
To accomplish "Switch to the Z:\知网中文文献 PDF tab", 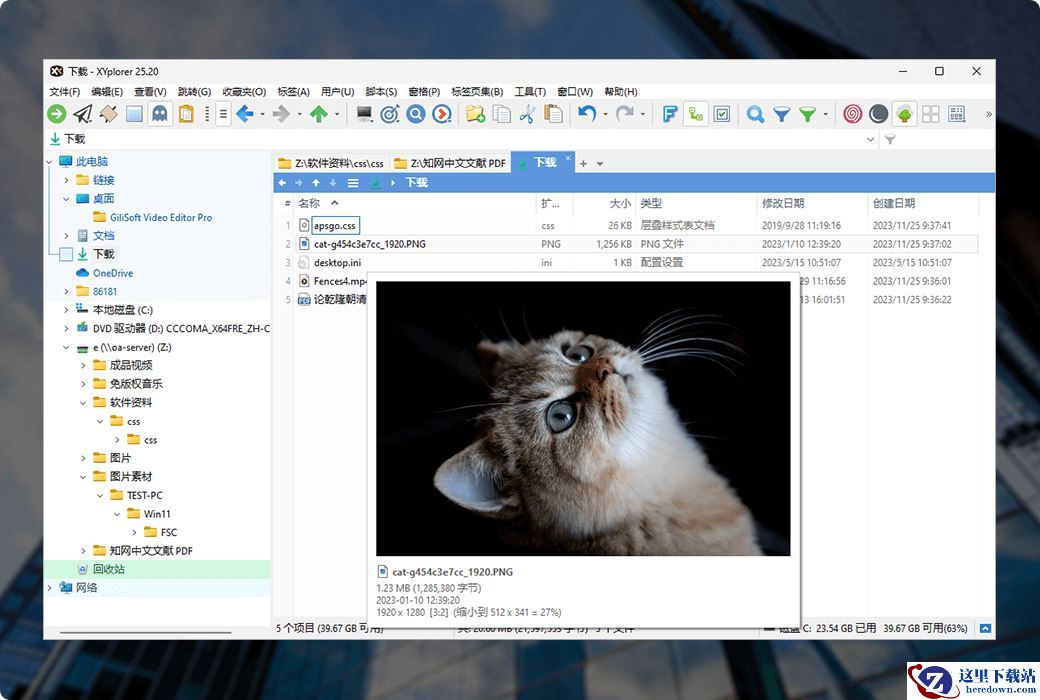I will click(451, 162).
